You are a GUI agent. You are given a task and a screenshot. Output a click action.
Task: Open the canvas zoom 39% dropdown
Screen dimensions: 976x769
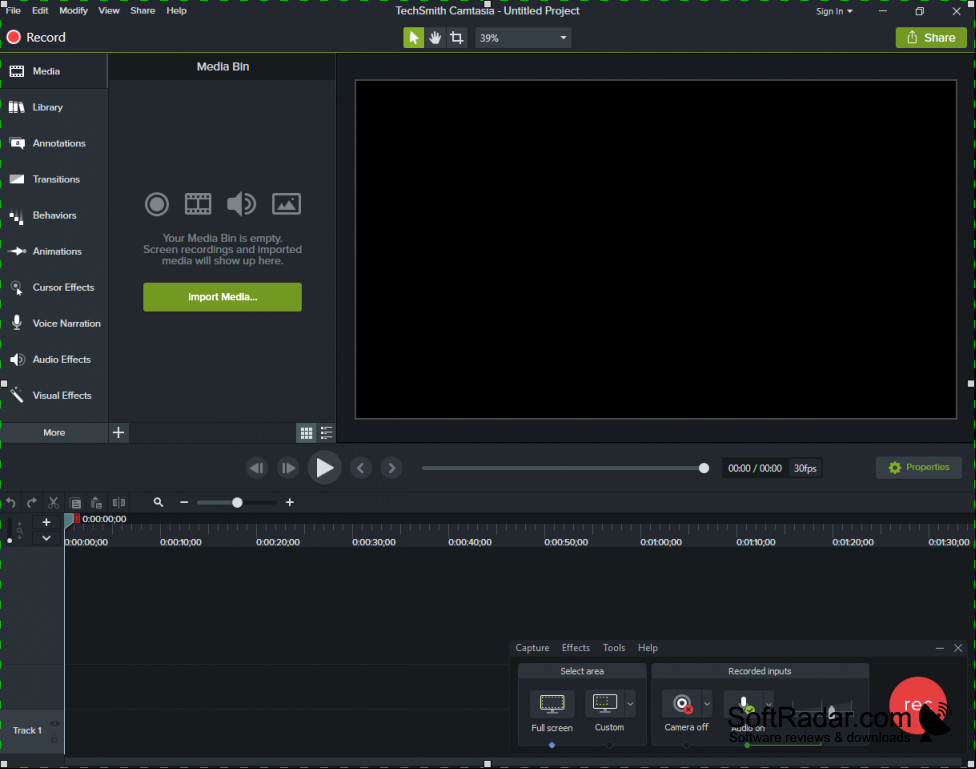pos(523,38)
